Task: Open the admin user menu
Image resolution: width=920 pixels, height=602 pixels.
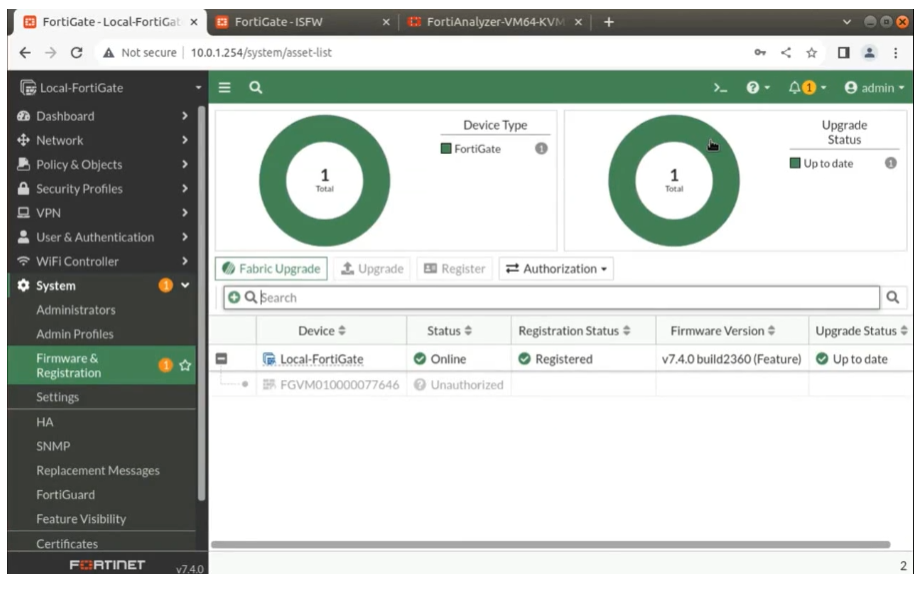Action: 874,87
